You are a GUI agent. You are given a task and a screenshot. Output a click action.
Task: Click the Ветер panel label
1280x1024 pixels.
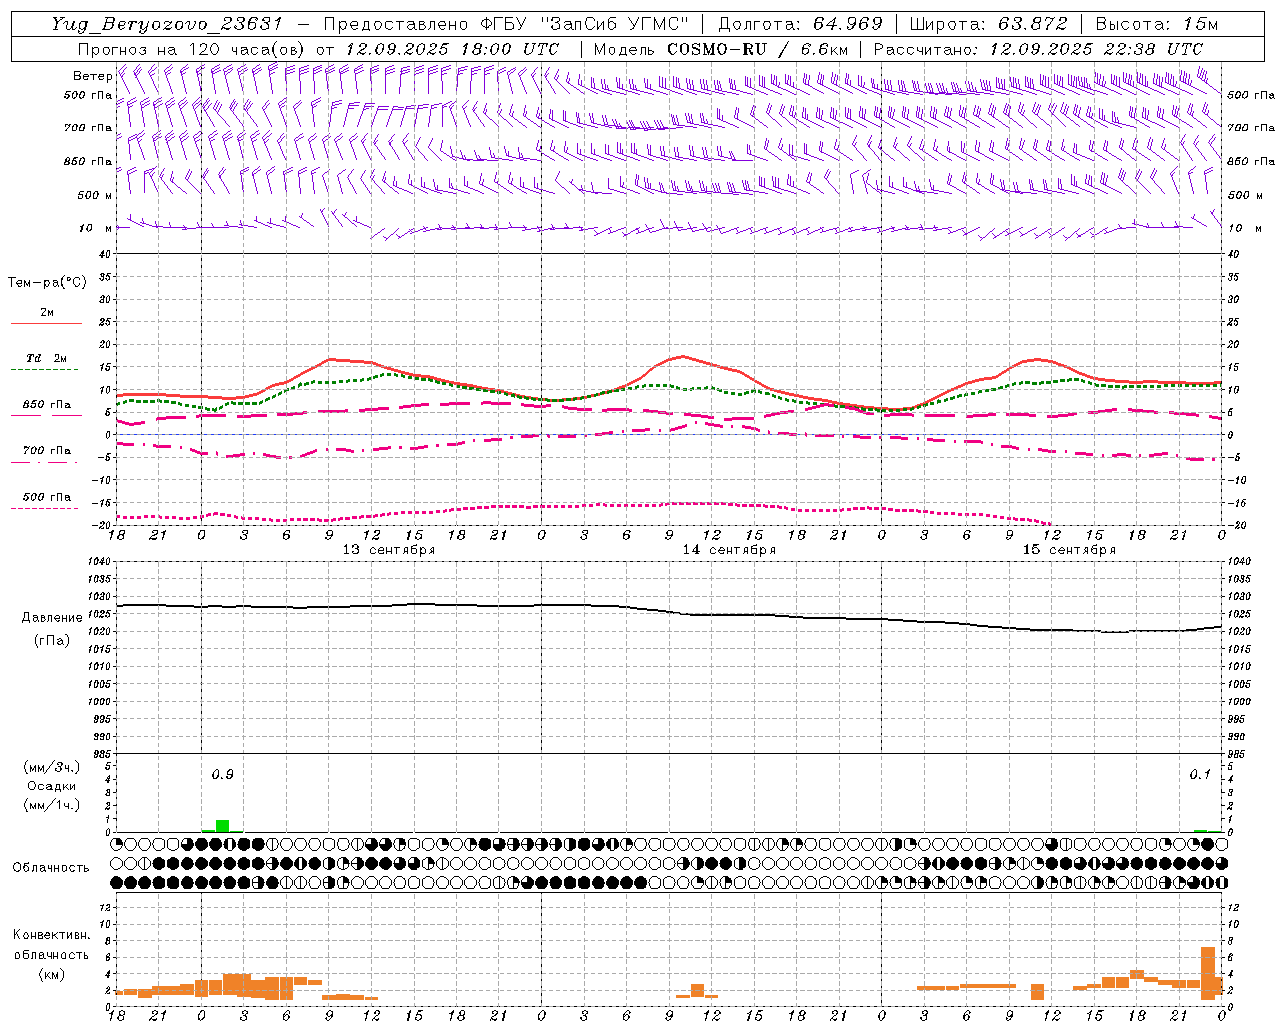92,76
